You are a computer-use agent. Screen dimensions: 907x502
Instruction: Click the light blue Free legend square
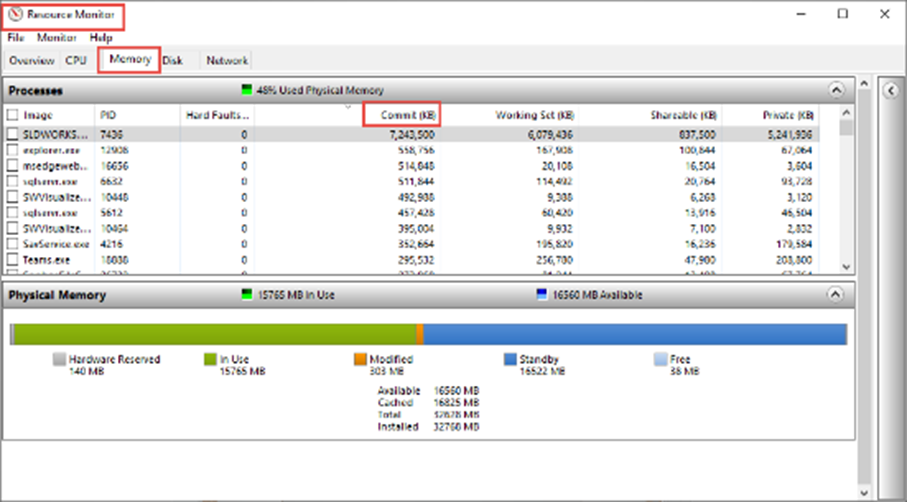pyautogui.click(x=660, y=359)
